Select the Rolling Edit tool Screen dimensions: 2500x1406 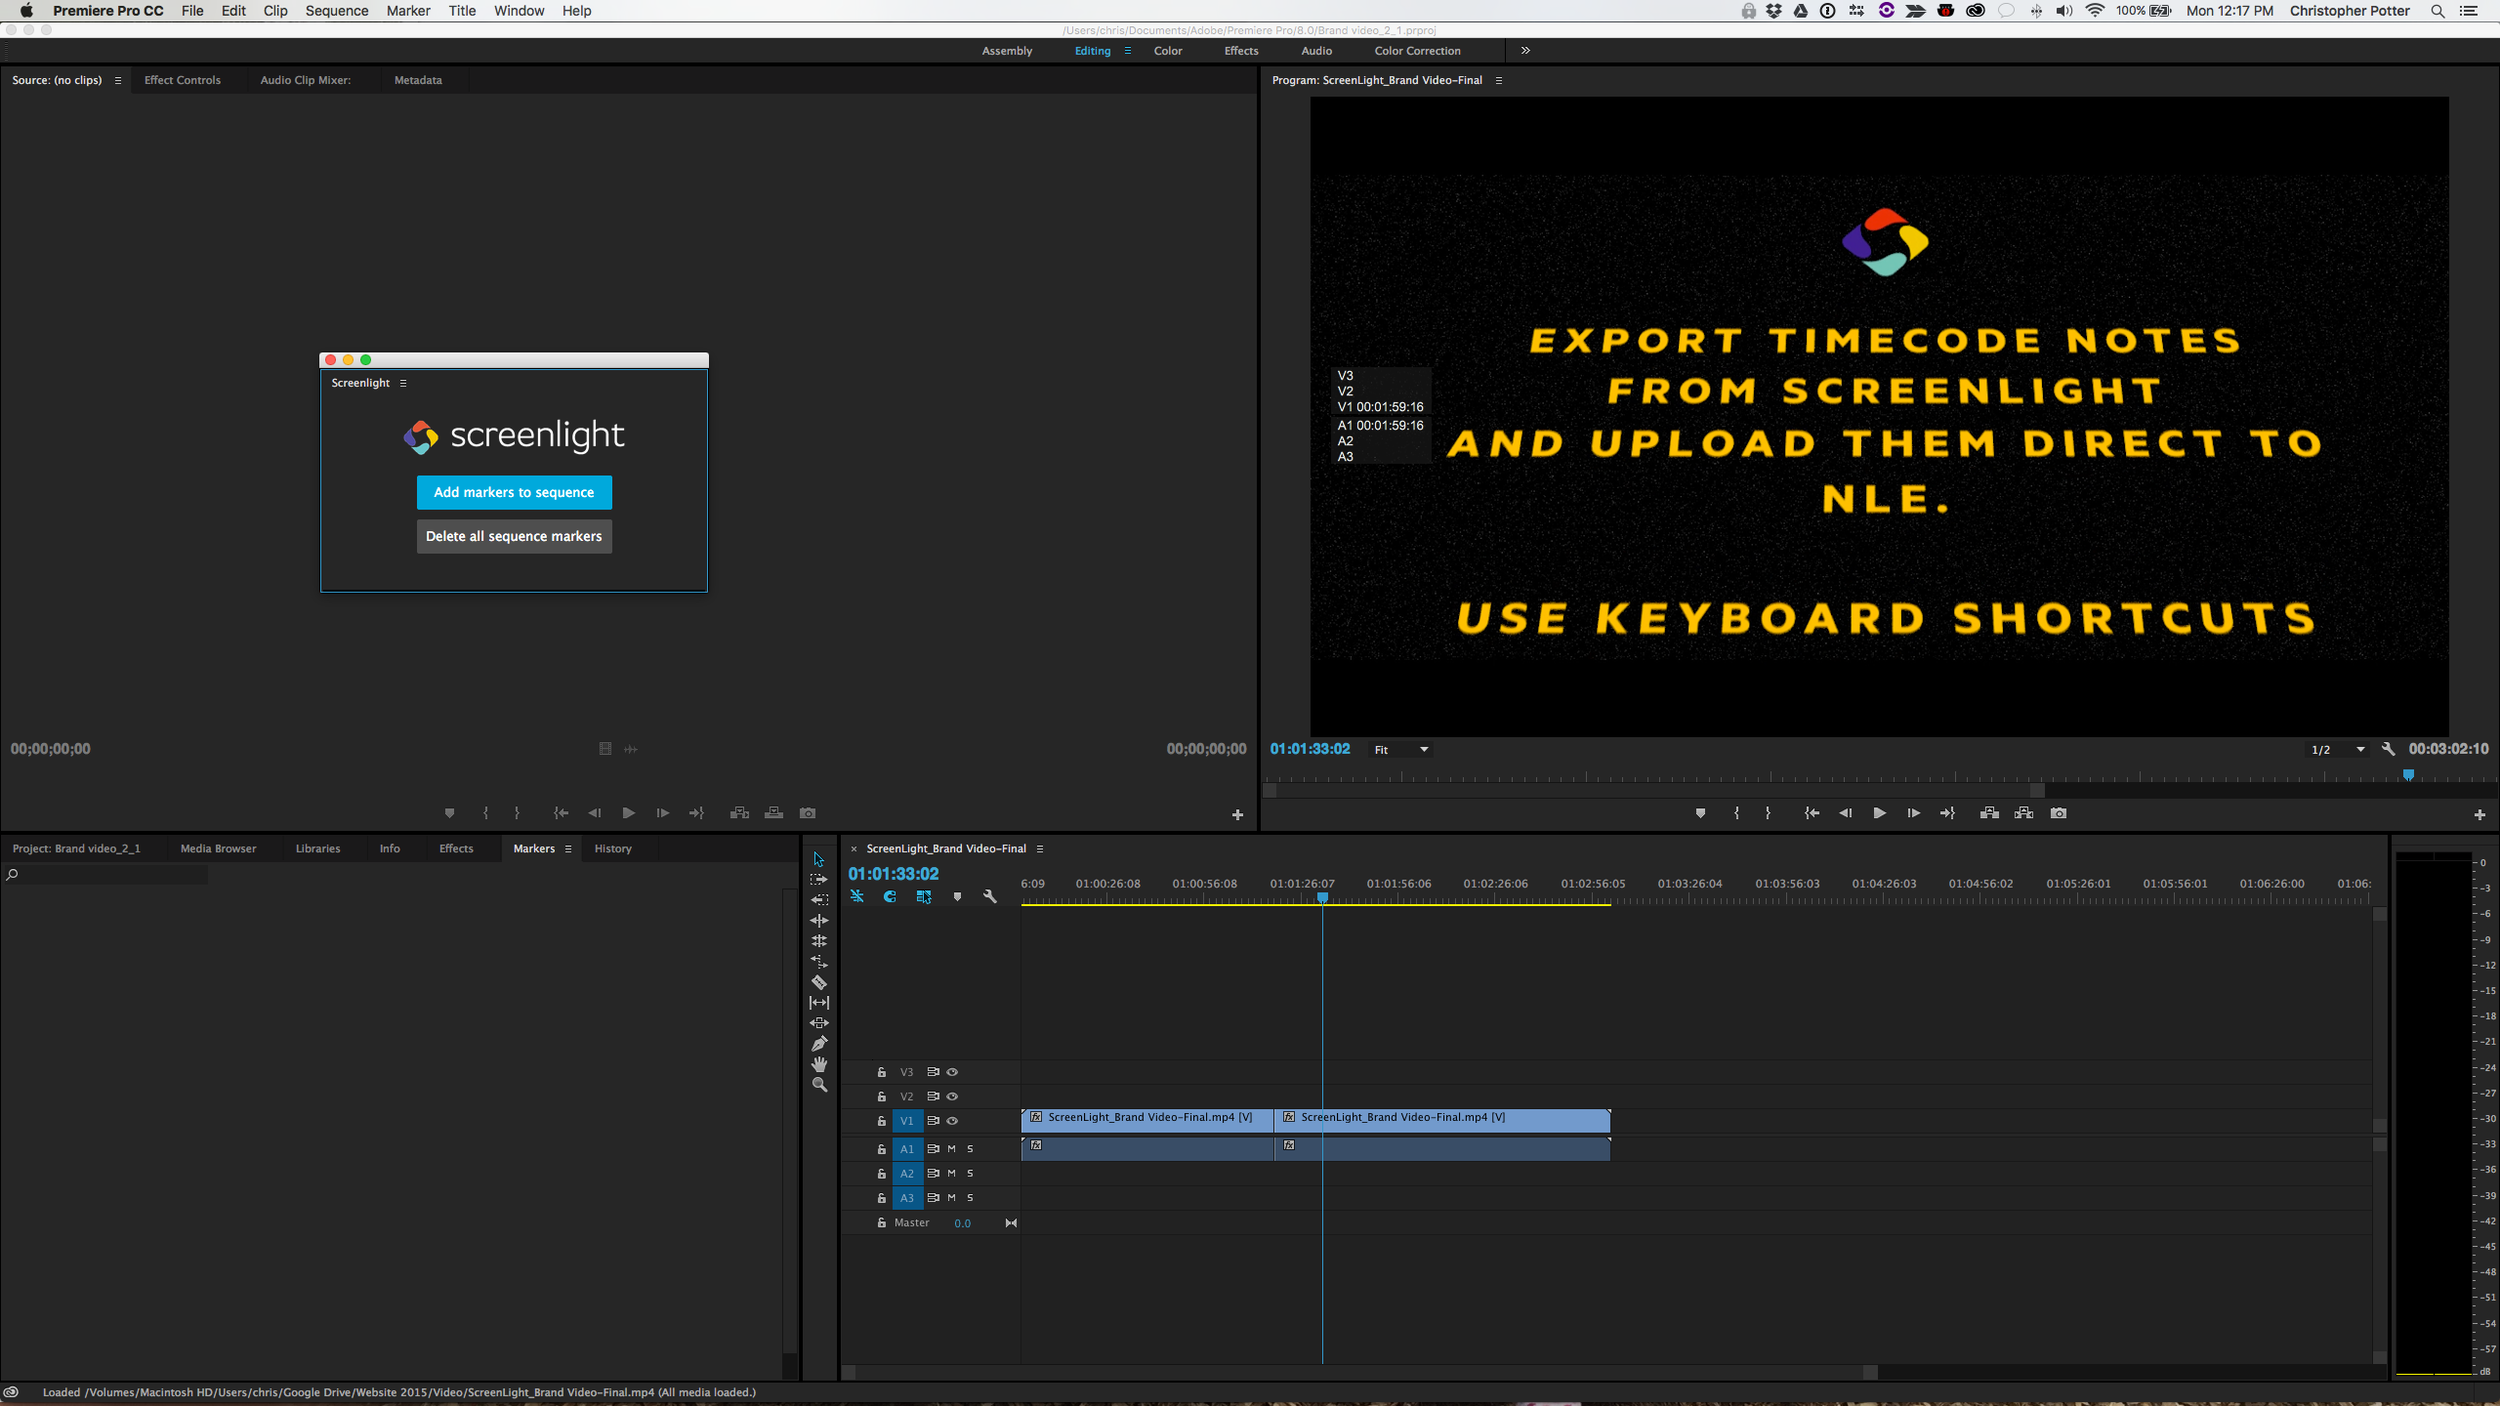pos(818,941)
